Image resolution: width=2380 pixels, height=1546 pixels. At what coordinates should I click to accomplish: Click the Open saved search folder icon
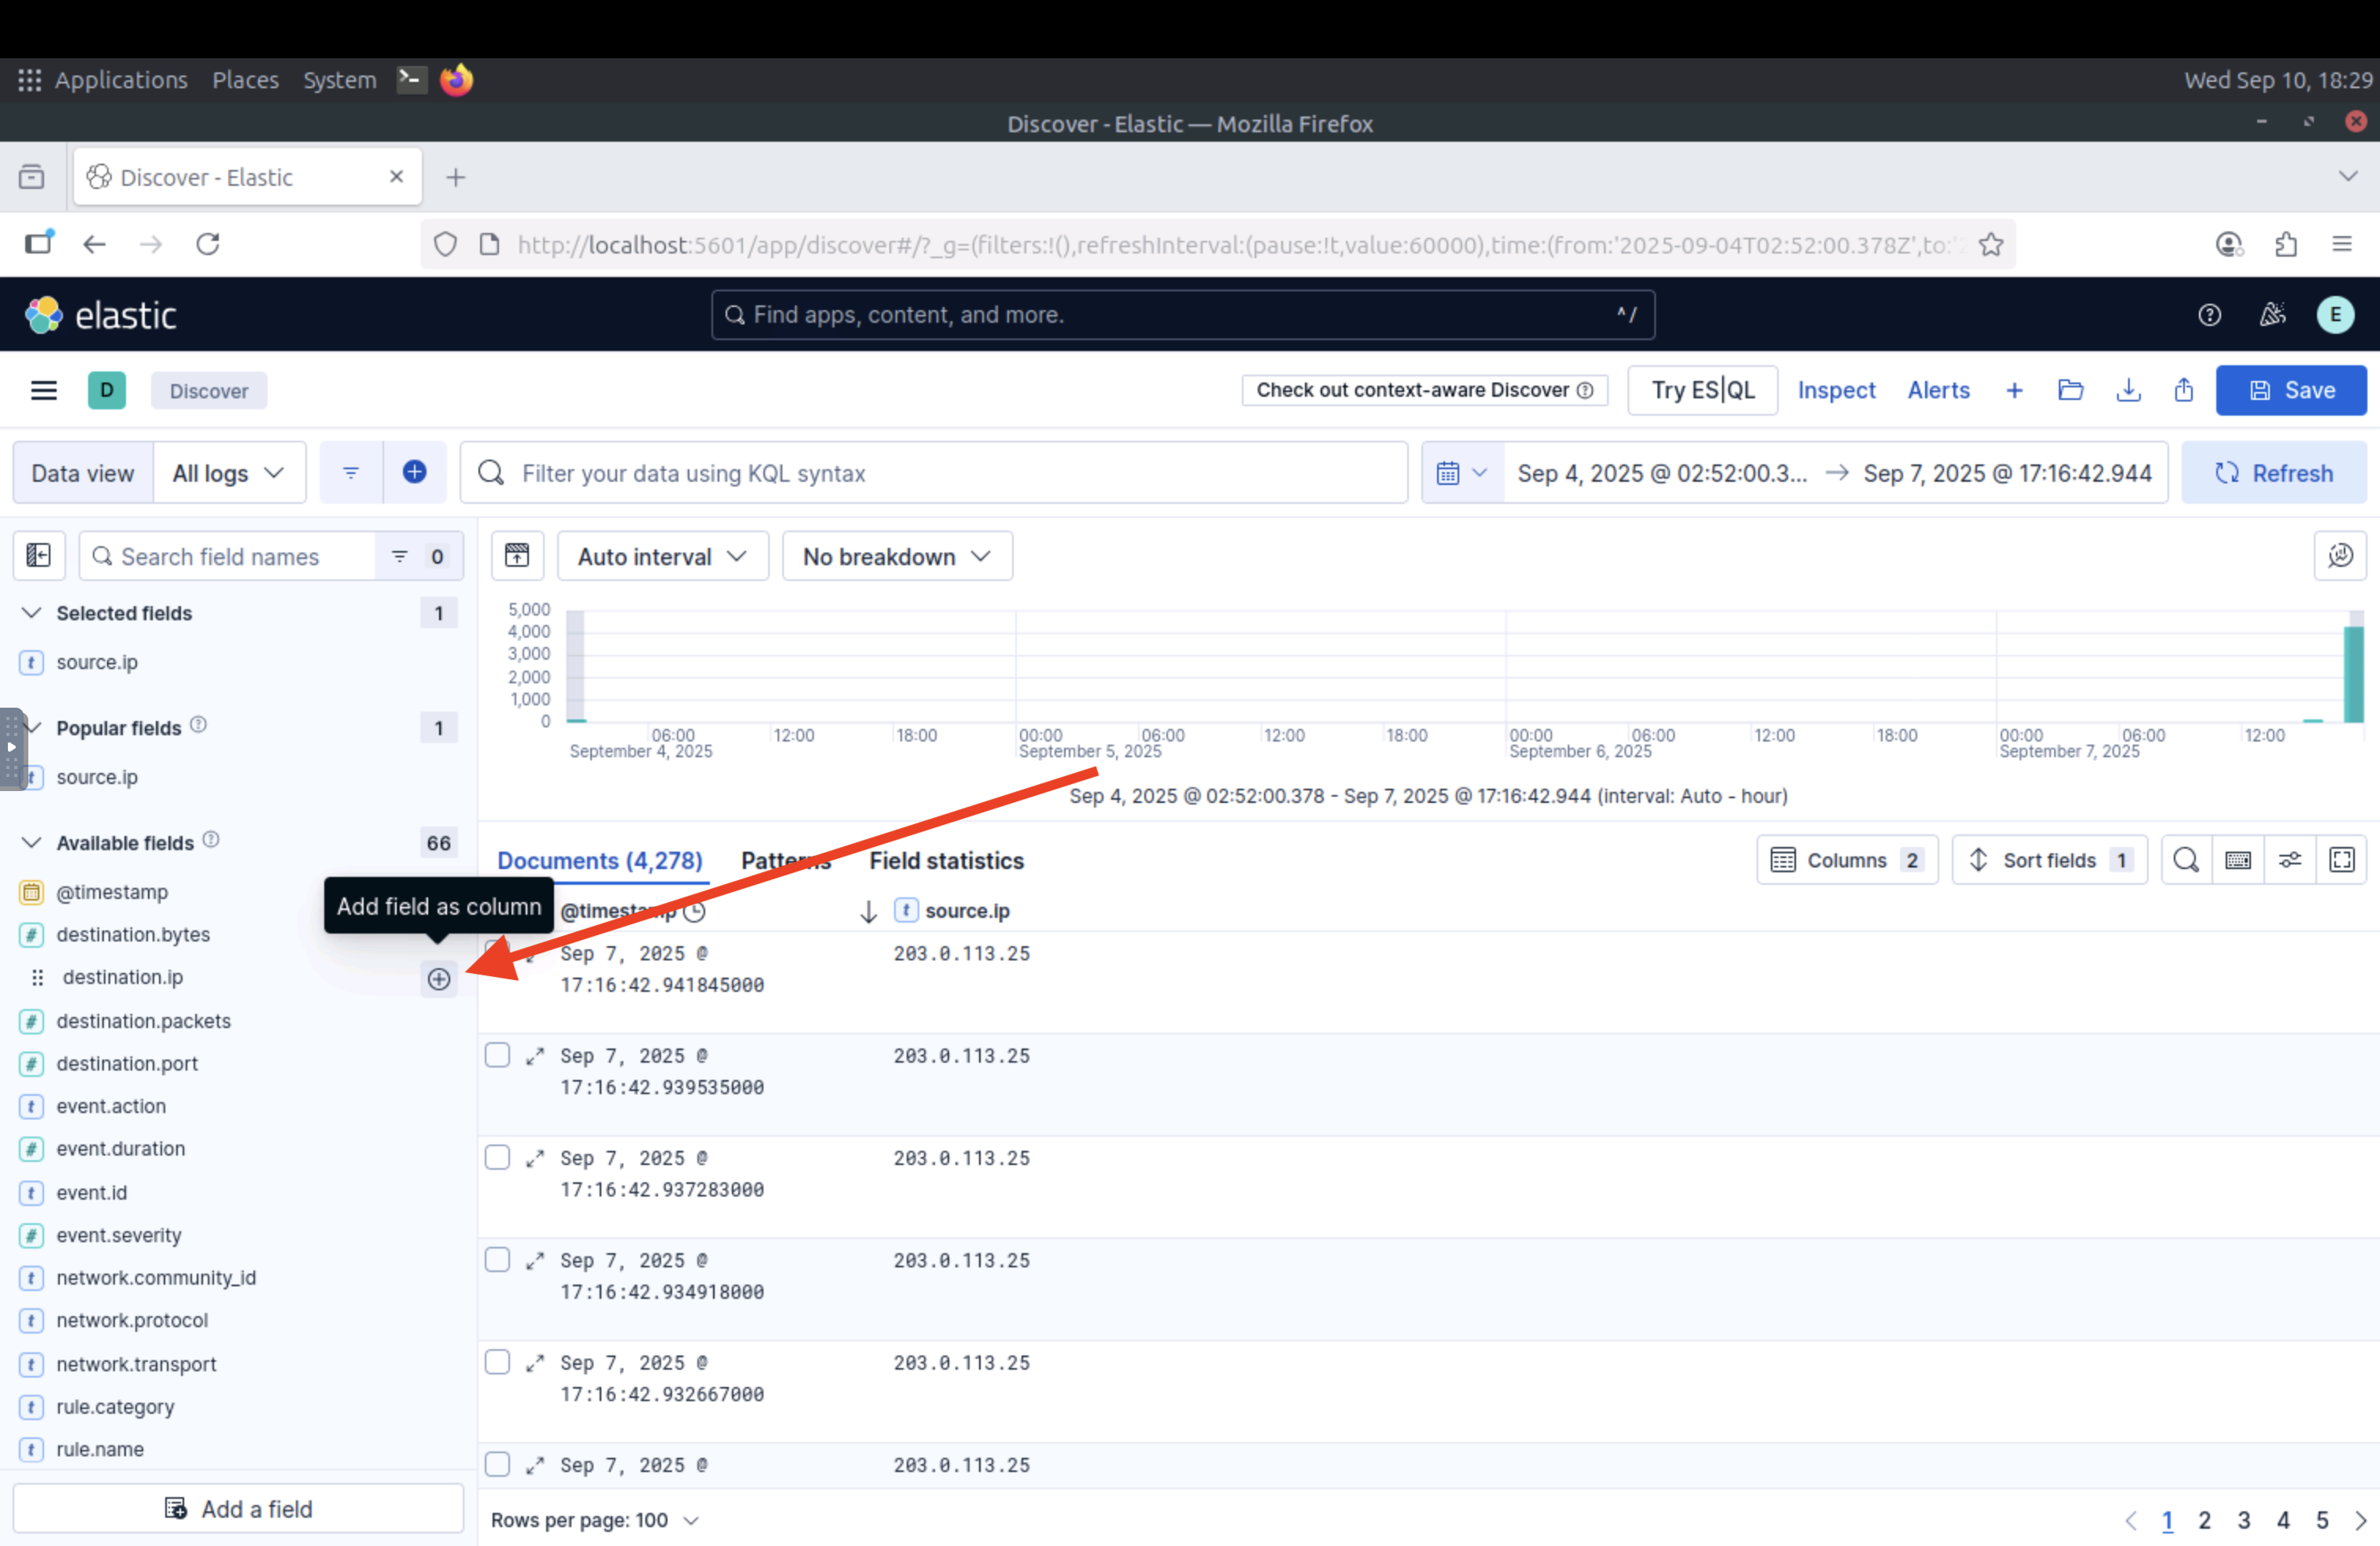coord(2070,390)
